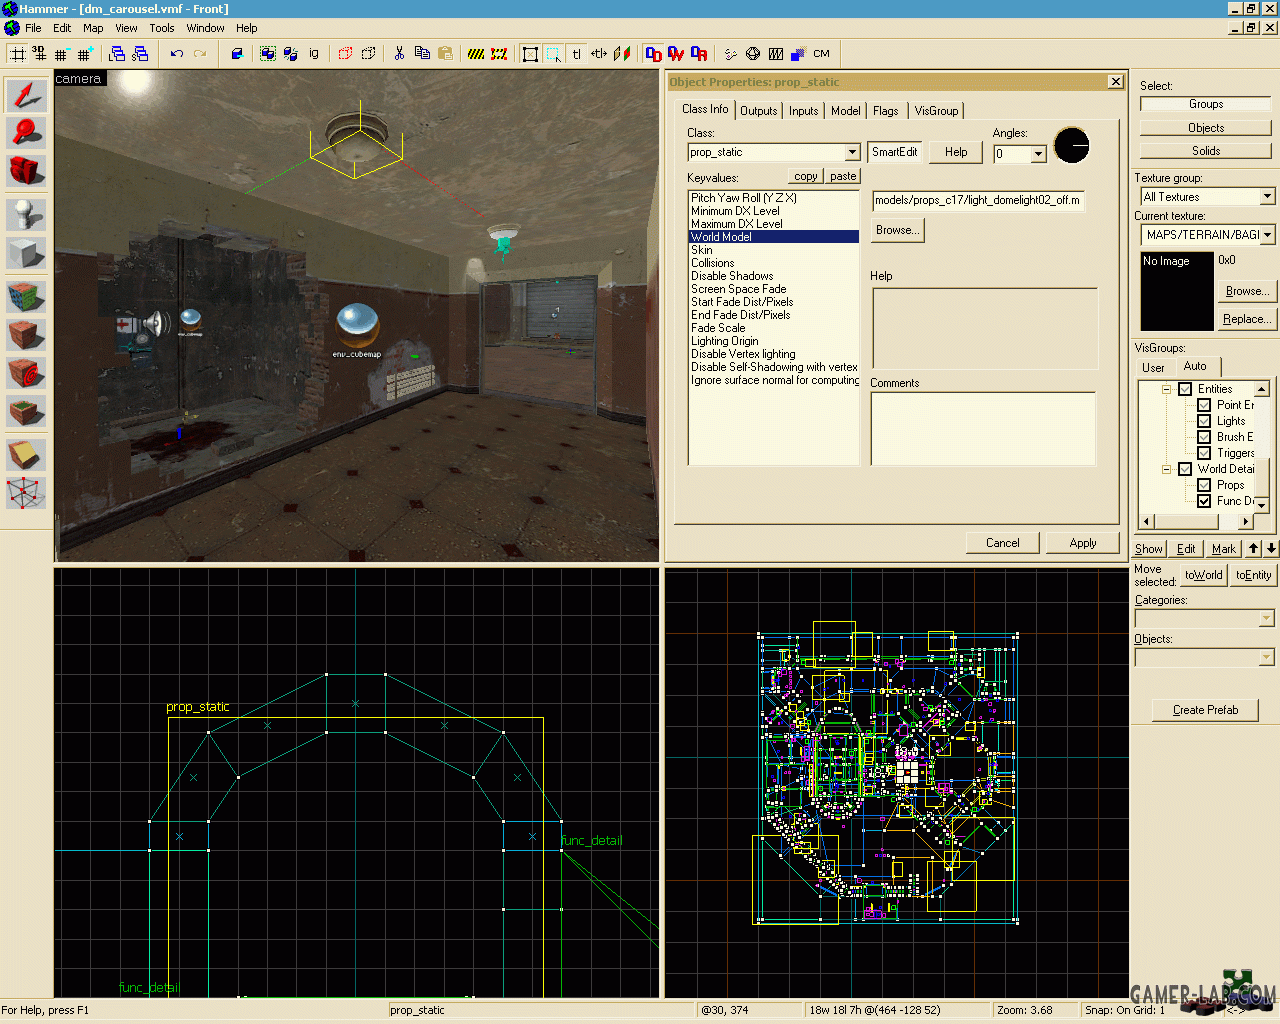Toggle the Entities visgroup checkbox
1280x1024 pixels.
1185,389
